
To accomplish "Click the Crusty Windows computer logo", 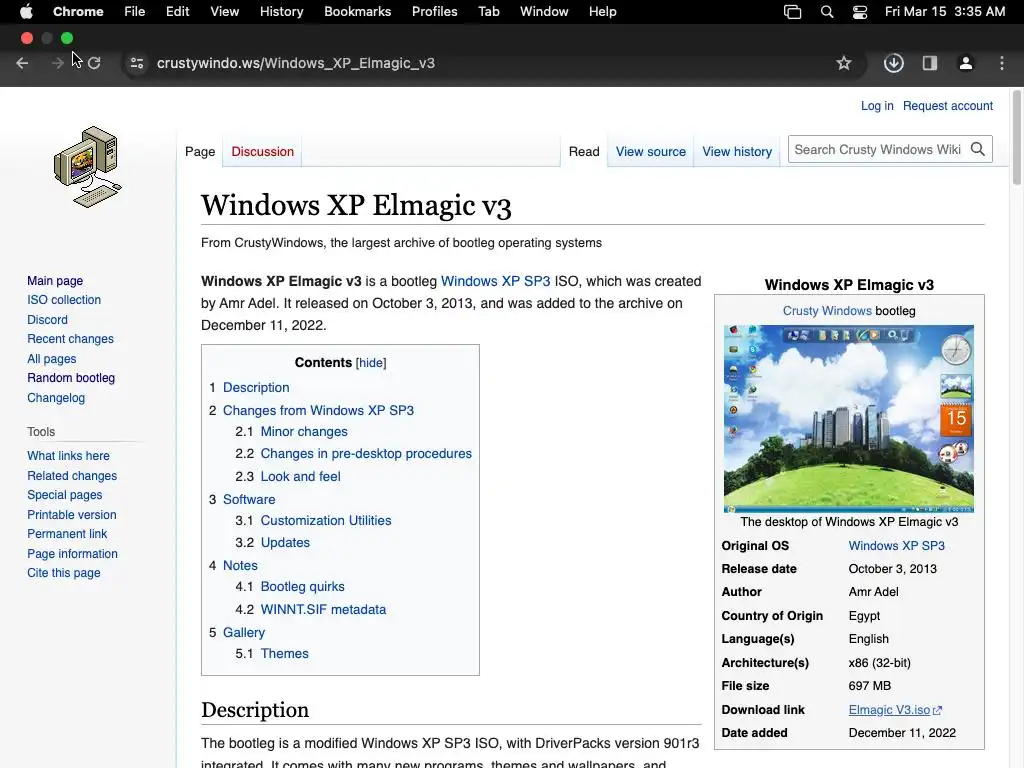I will (x=88, y=167).
